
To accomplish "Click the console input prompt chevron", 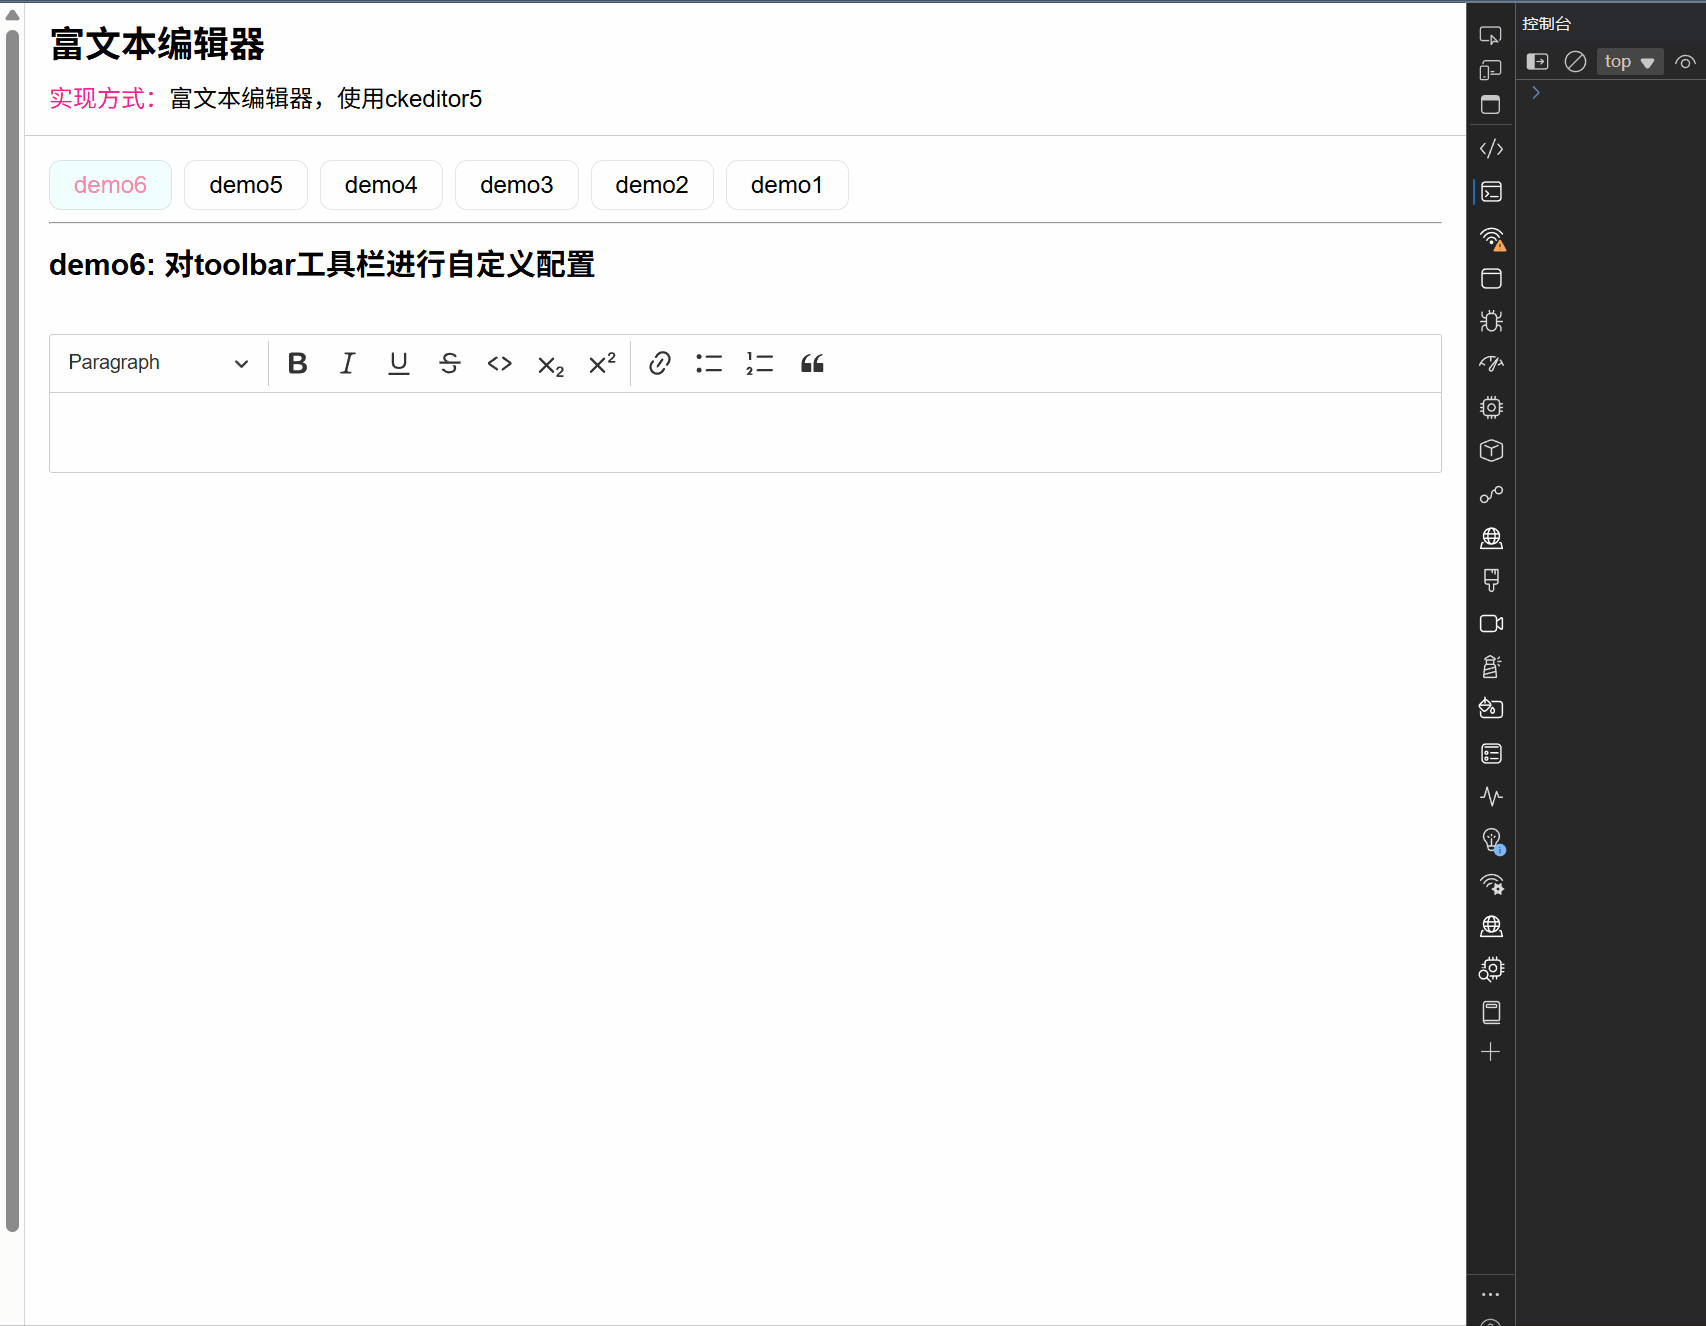I will tap(1536, 93).
